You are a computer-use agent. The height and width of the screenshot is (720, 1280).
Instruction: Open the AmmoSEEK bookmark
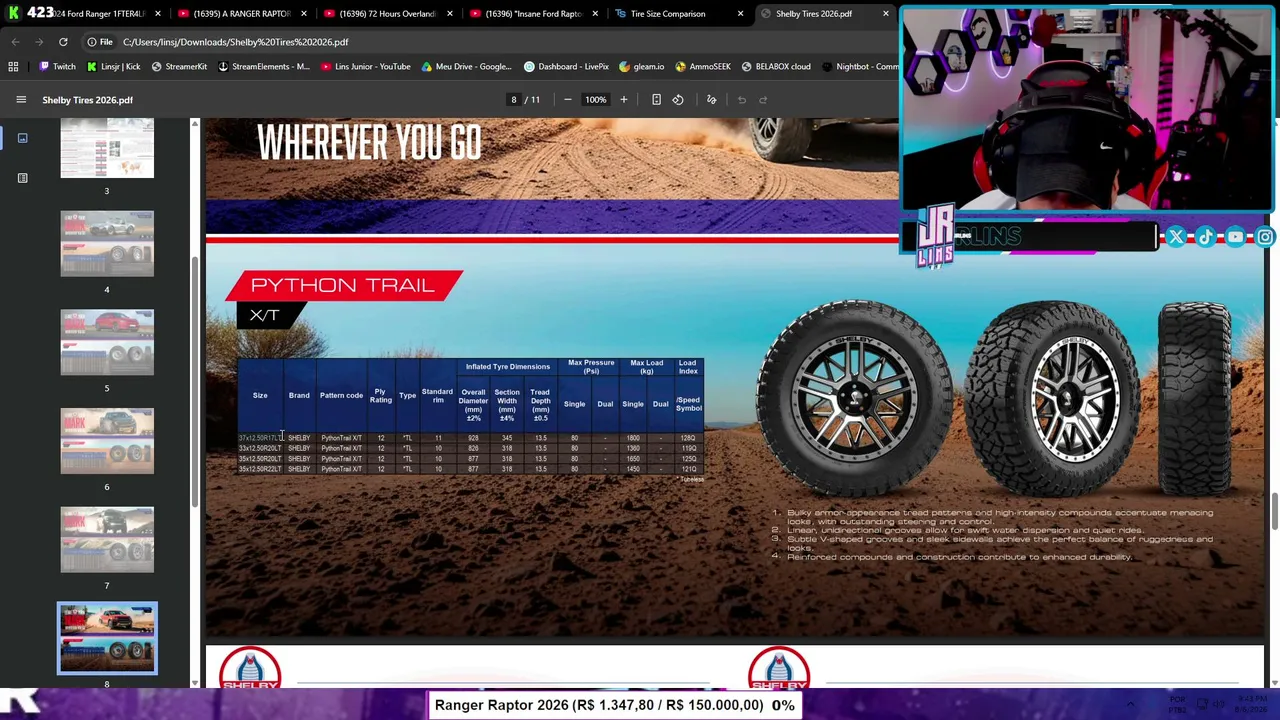click(x=702, y=67)
